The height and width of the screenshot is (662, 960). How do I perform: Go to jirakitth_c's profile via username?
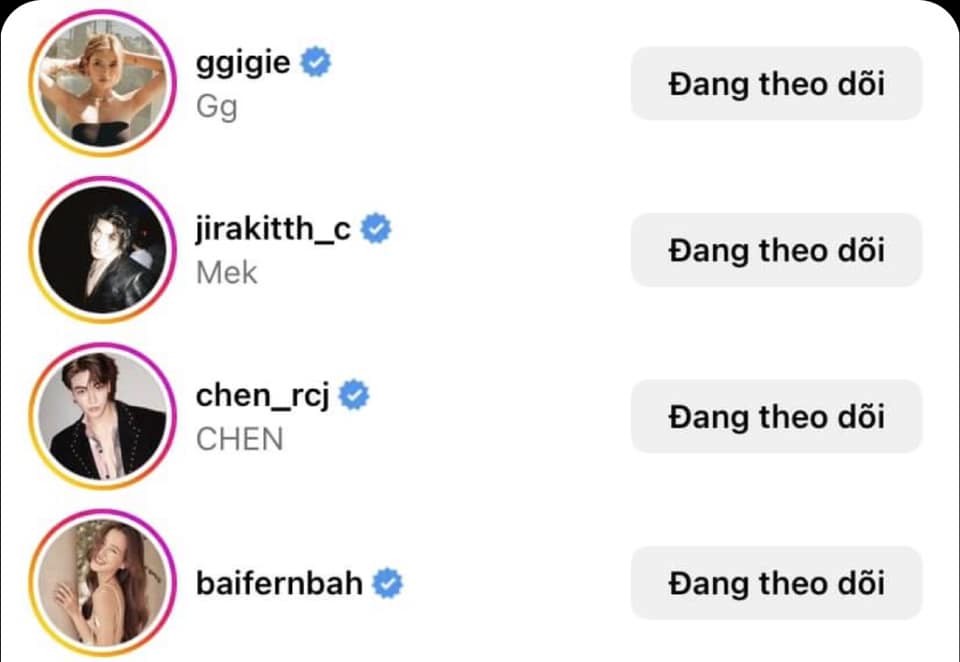(x=274, y=229)
